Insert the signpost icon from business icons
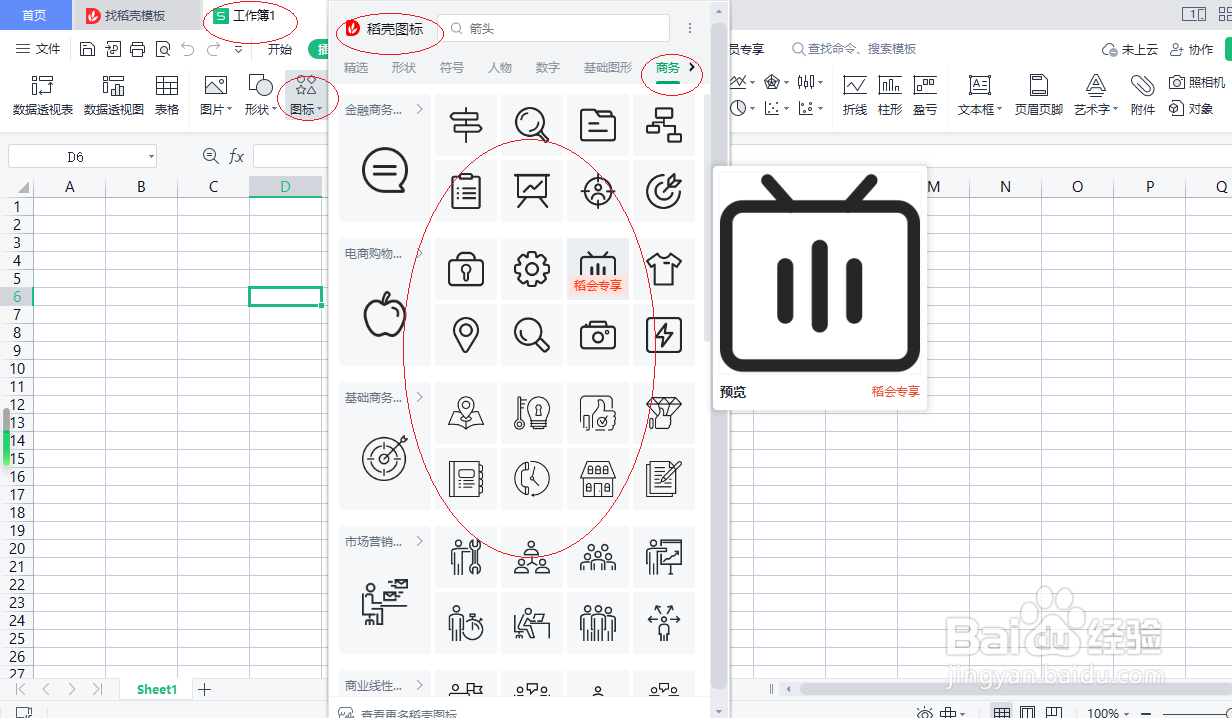 pos(466,125)
